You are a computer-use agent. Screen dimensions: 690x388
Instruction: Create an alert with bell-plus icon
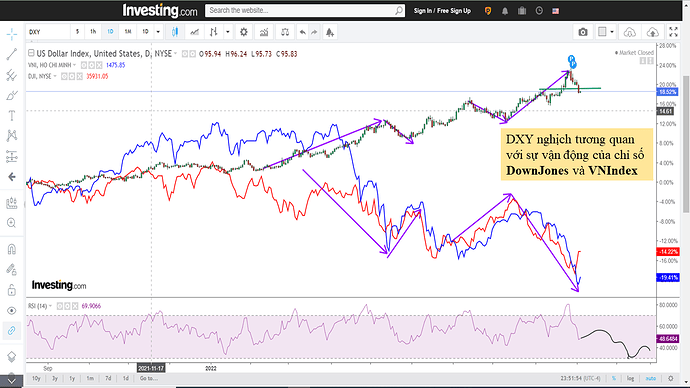tap(330, 32)
